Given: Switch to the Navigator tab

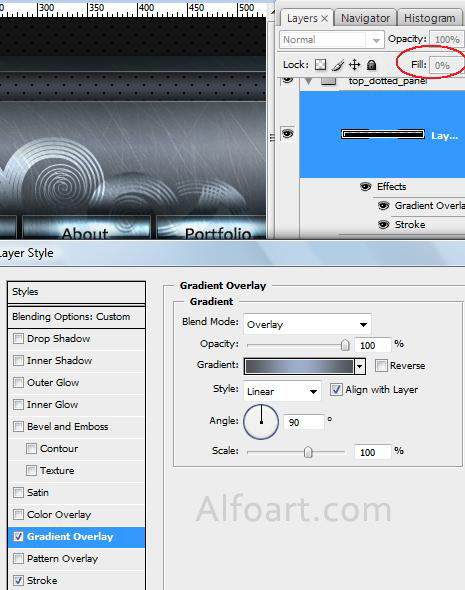Looking at the screenshot, I should click(x=365, y=18).
